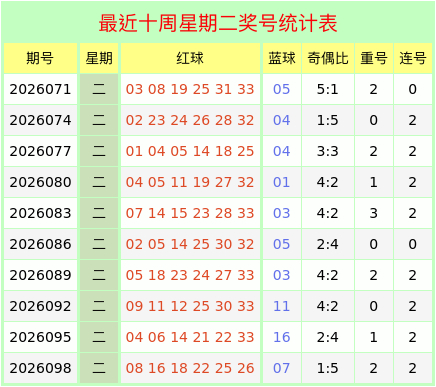Viewport: 436px width, 387px height.
Task: Click the table title 最近十周星期二奖号统计表
Action: tap(218, 23)
